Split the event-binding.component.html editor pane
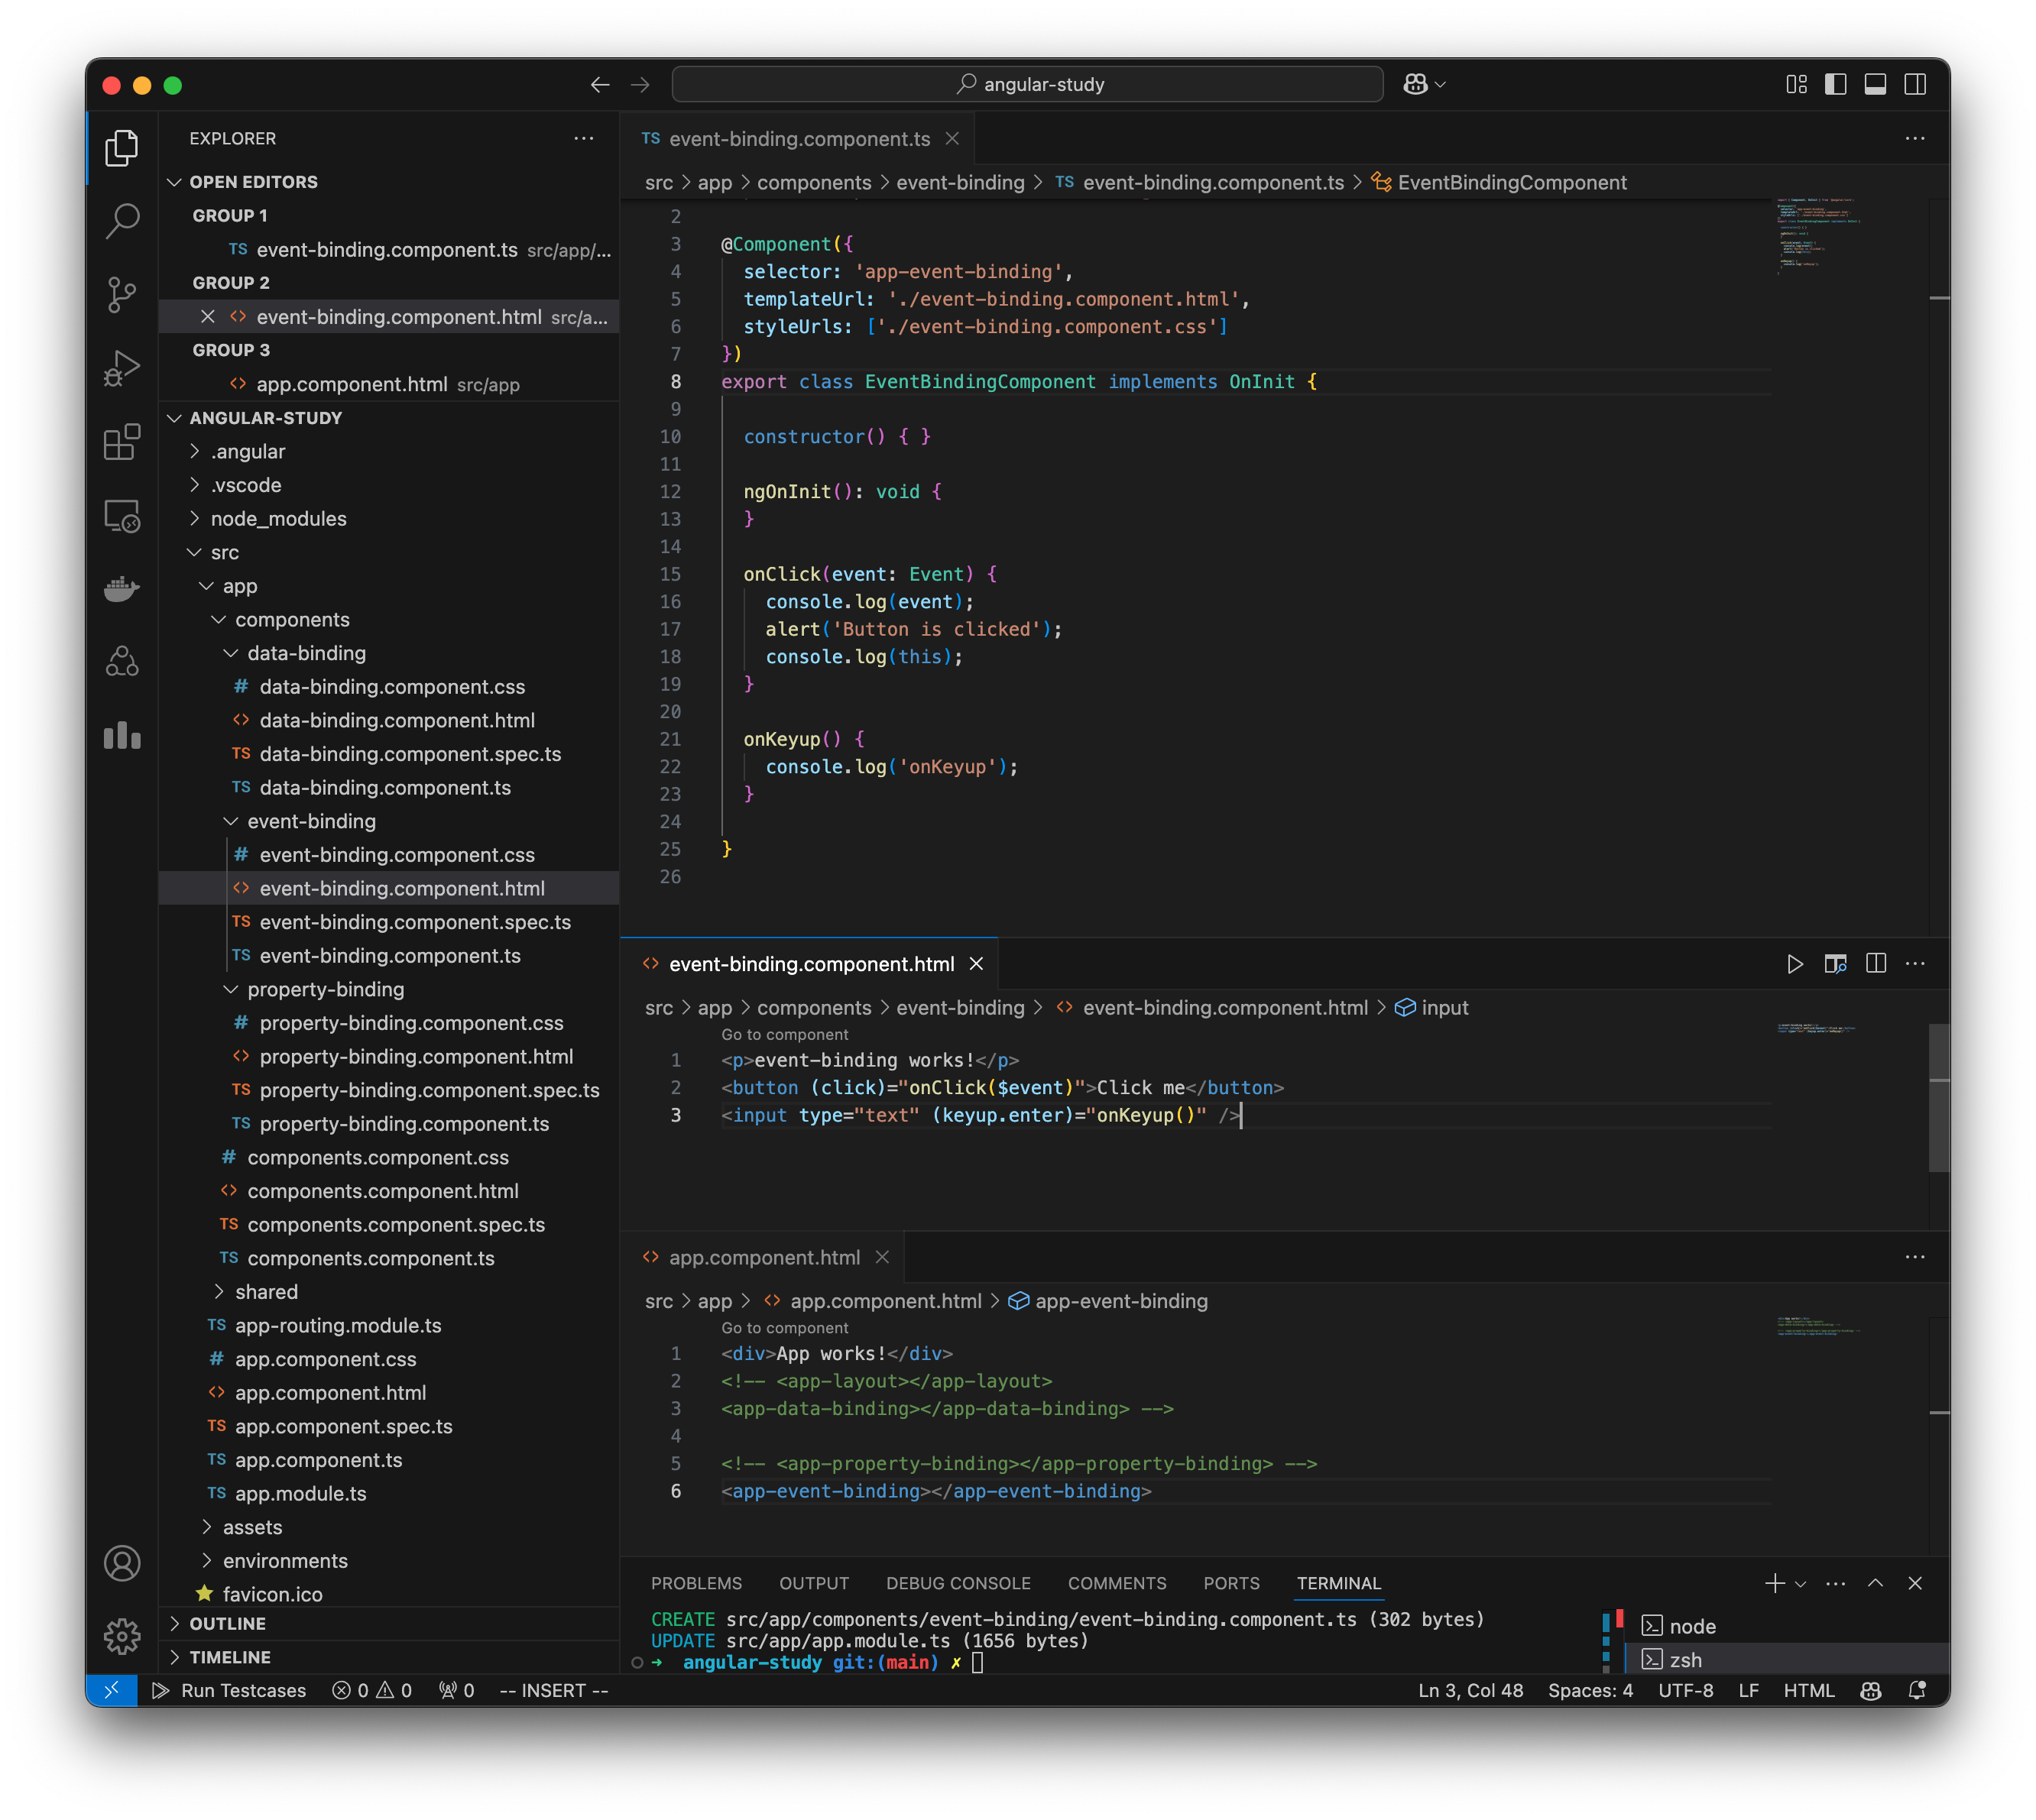Image resolution: width=2036 pixels, height=1820 pixels. tap(1876, 963)
